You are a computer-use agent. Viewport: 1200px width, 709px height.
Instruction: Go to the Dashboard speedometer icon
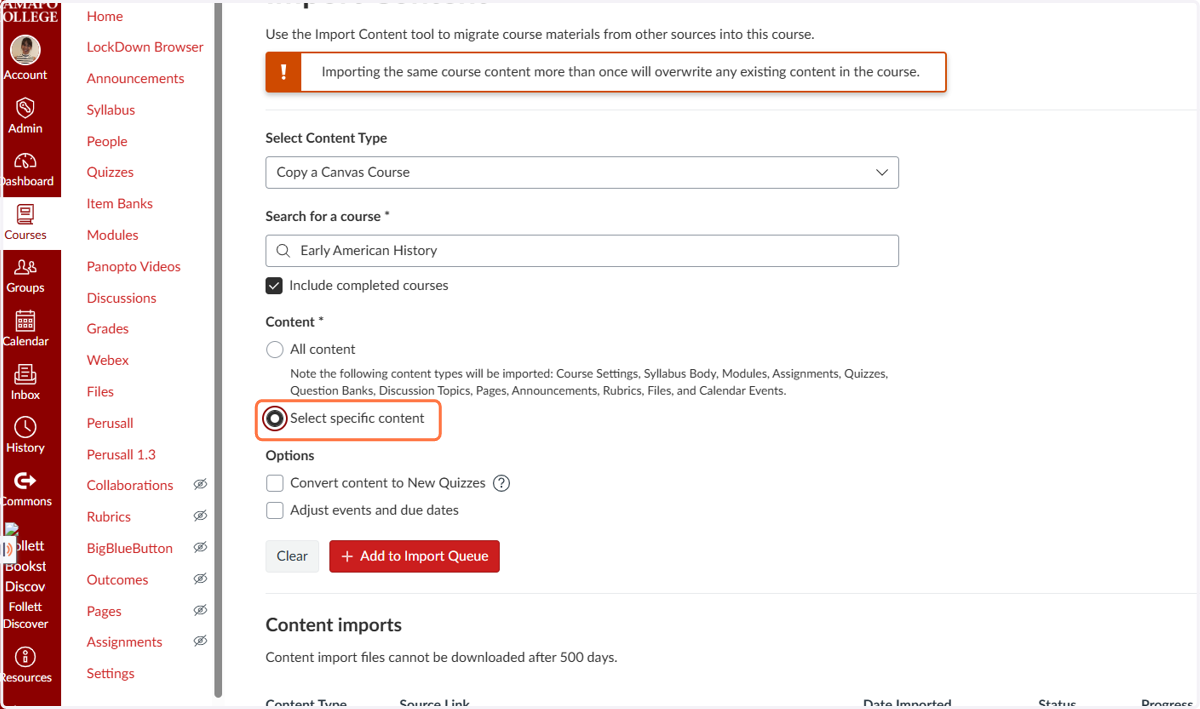click(x=25, y=161)
